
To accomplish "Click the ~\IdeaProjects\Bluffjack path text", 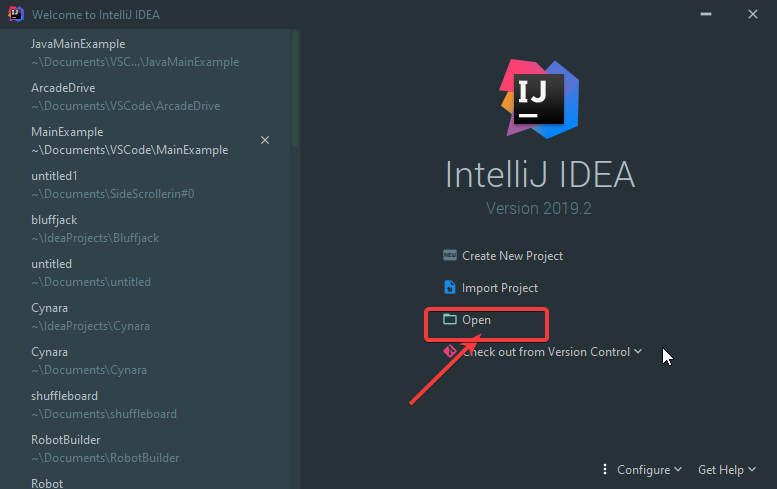I will tap(95, 238).
